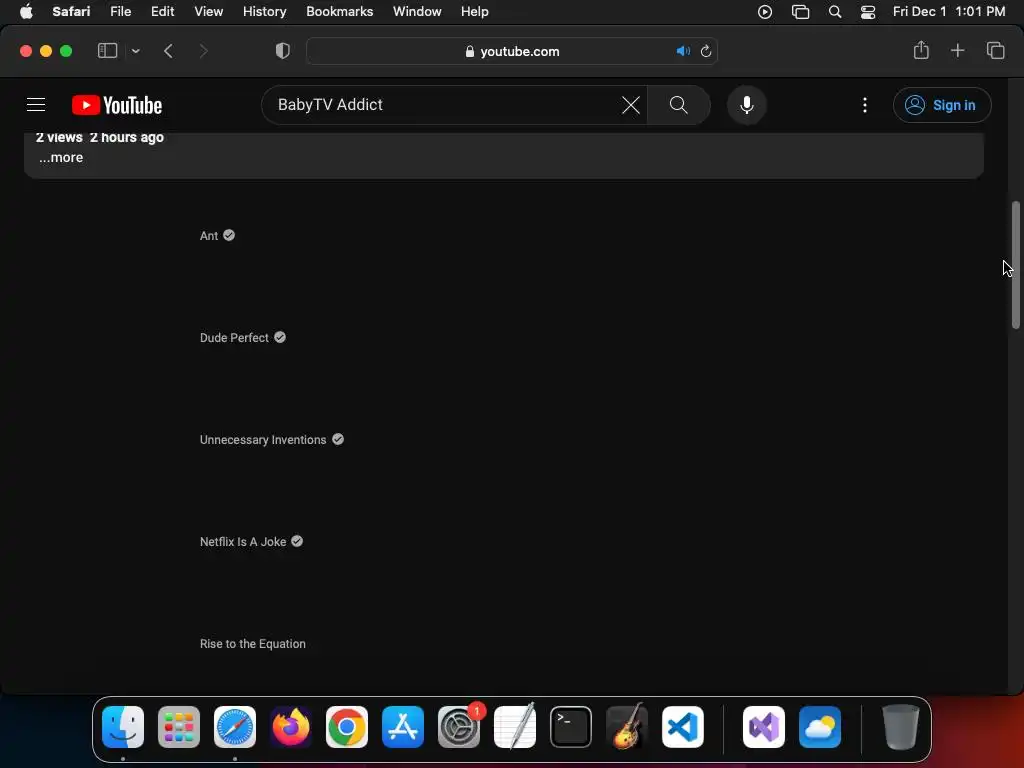Open Safari privacy report shield
Viewport: 1024px width, 768px height.
tap(282, 51)
